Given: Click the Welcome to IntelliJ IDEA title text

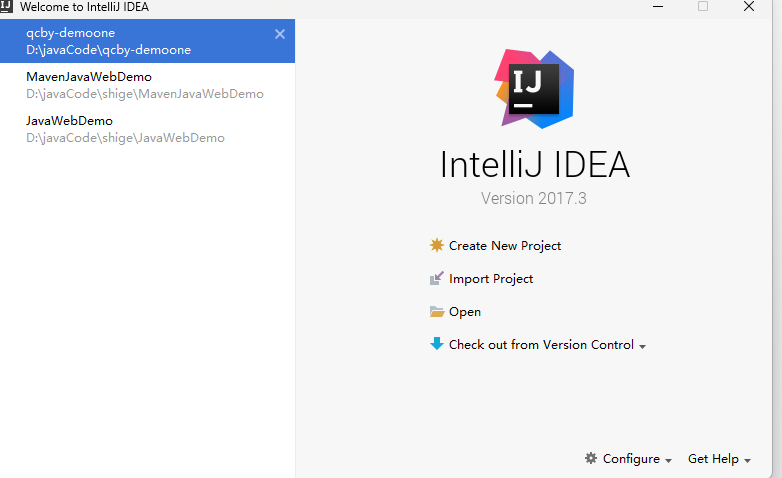Looking at the screenshot, I should click(x=84, y=7).
